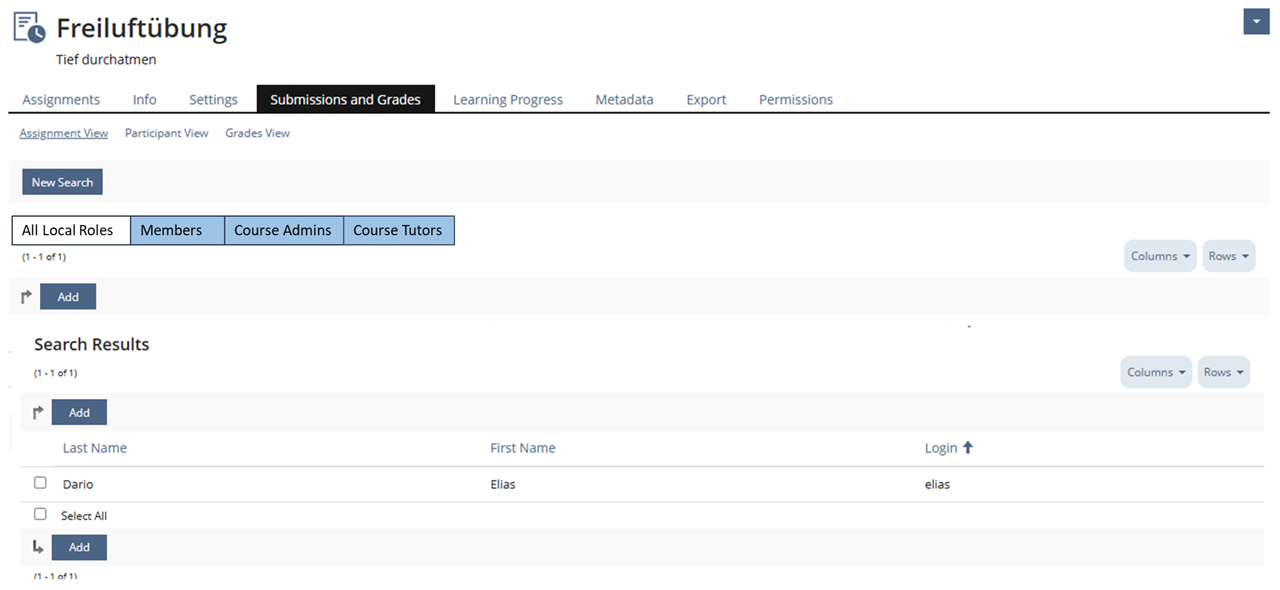Go to the Settings tab
1280x590 pixels.
[213, 100]
